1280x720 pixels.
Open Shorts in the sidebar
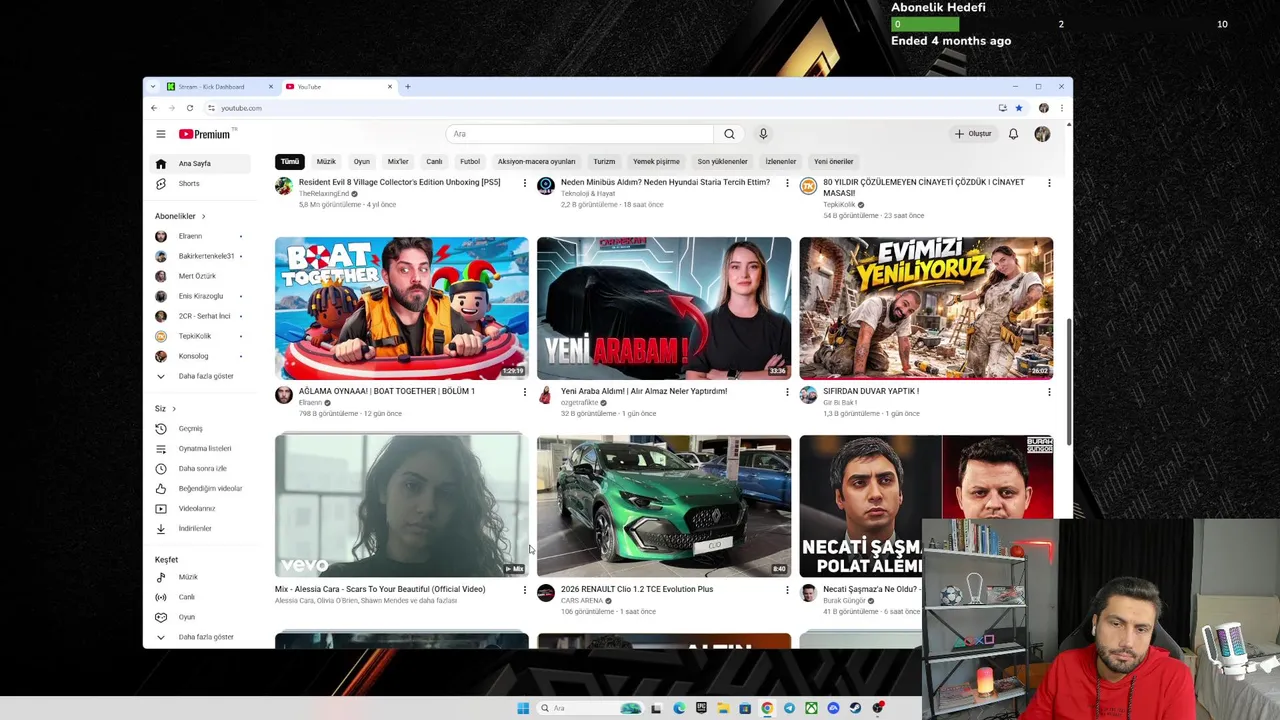pyautogui.click(x=189, y=183)
